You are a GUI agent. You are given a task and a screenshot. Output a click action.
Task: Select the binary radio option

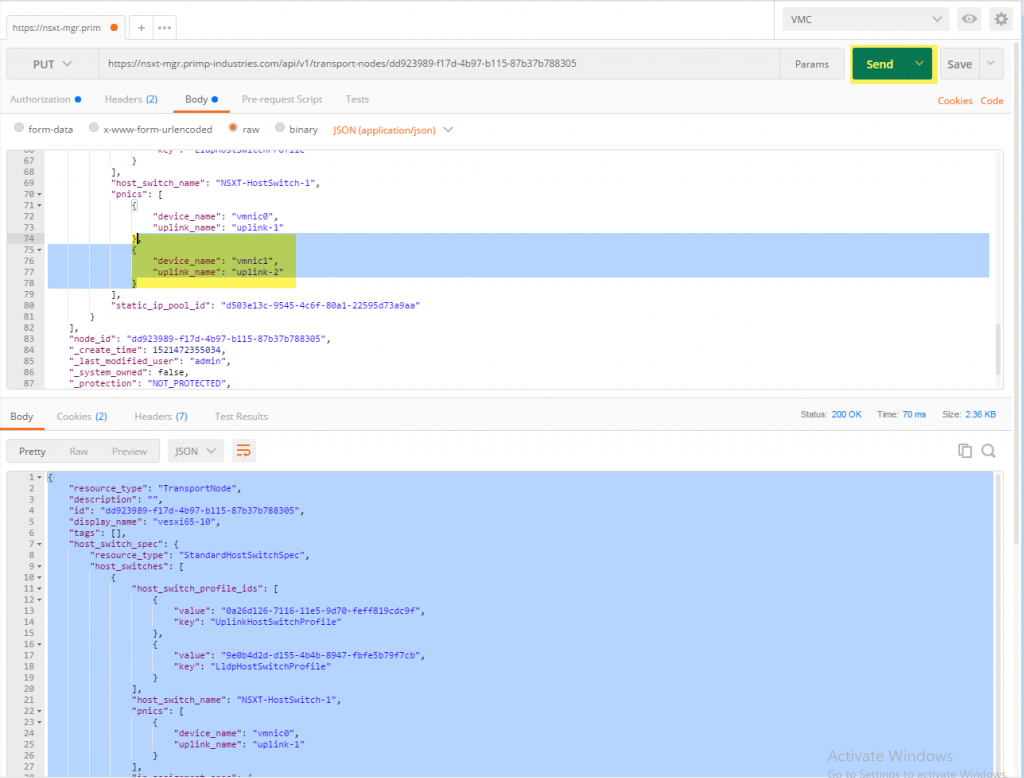point(280,129)
